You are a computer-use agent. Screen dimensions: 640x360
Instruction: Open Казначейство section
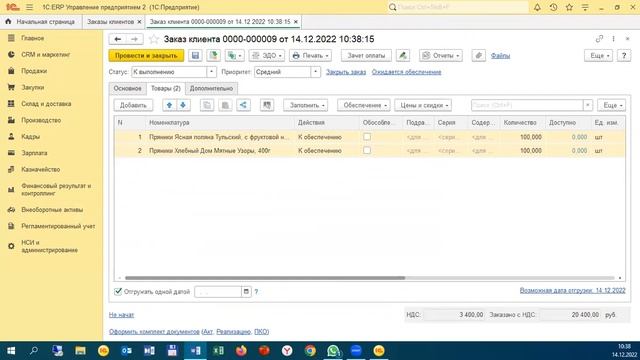(40, 169)
